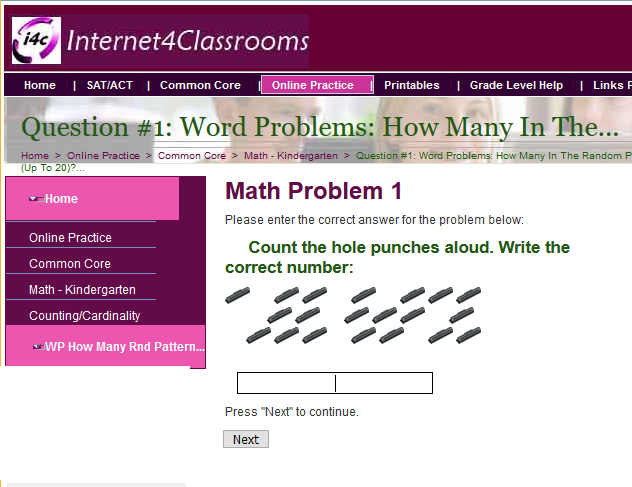Click the small icon beside sidebar Home

coord(36,199)
